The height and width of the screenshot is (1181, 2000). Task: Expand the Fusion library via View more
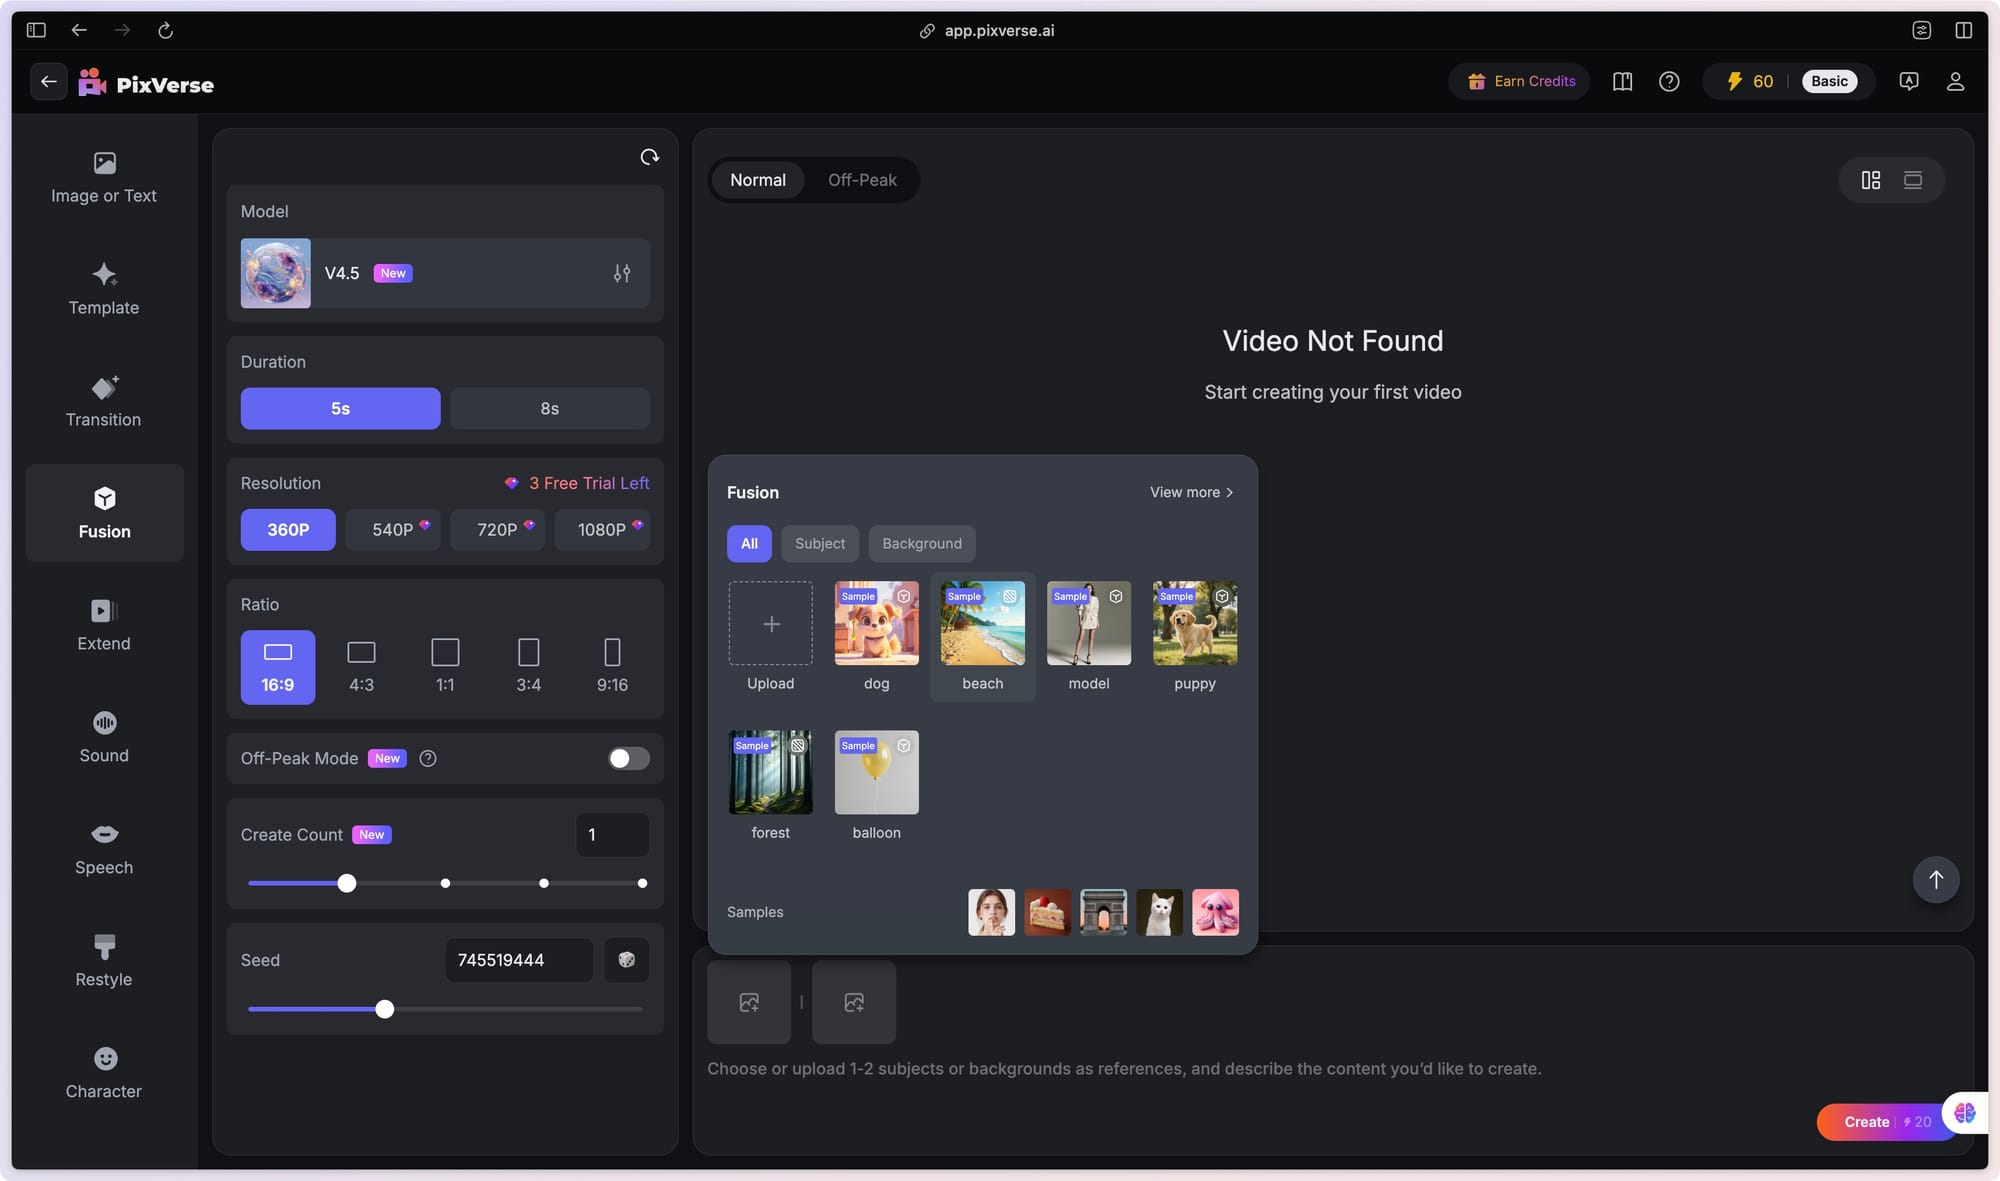coord(1190,492)
